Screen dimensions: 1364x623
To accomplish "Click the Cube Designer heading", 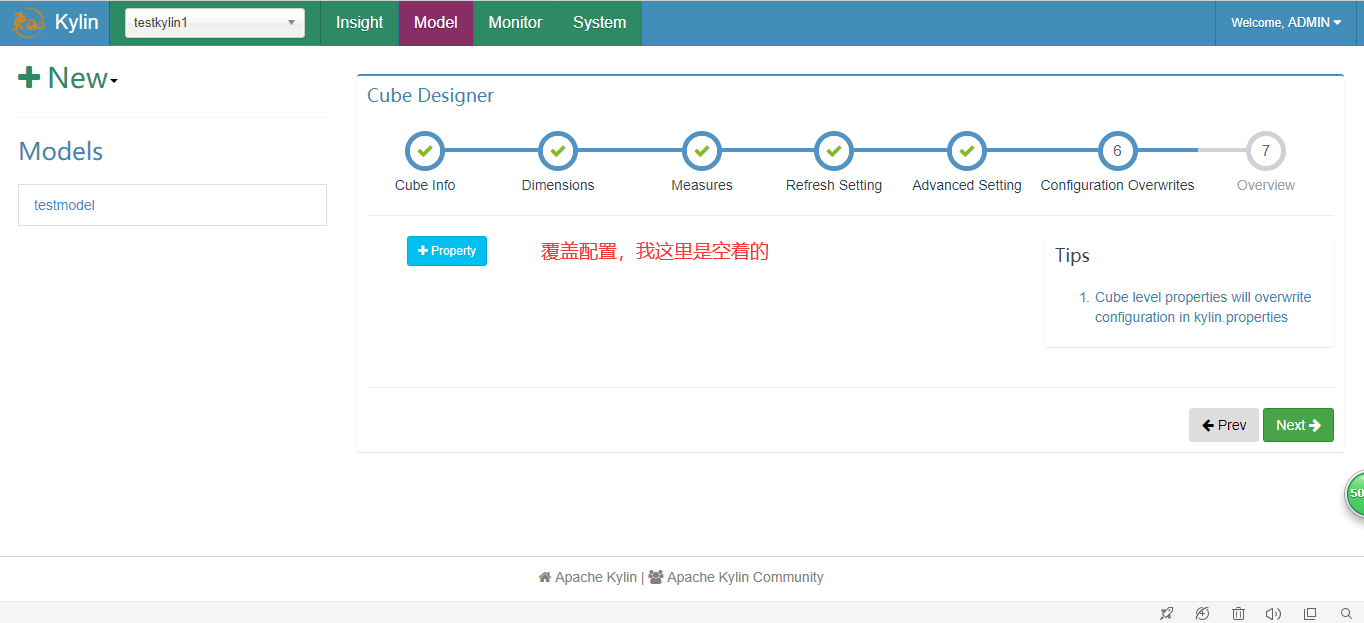I will [x=430, y=96].
